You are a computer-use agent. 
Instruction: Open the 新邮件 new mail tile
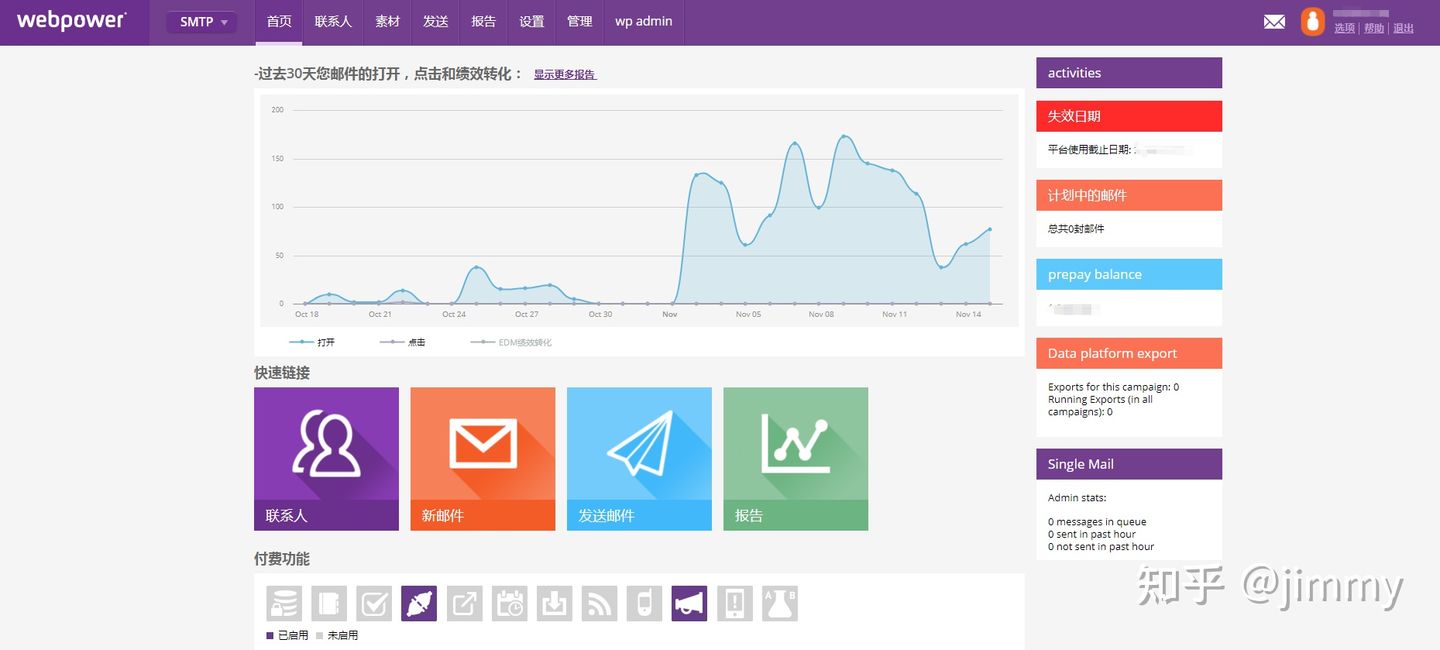click(x=483, y=459)
